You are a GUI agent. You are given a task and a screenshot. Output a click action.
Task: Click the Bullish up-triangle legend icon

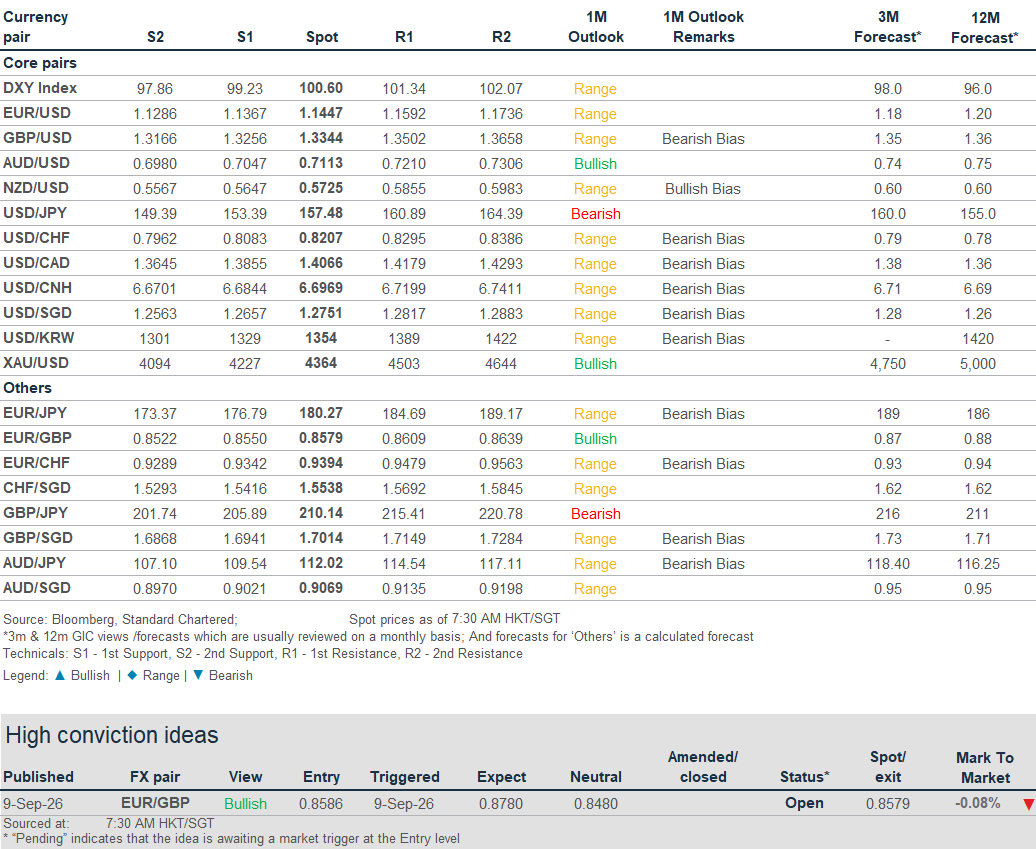tap(60, 675)
